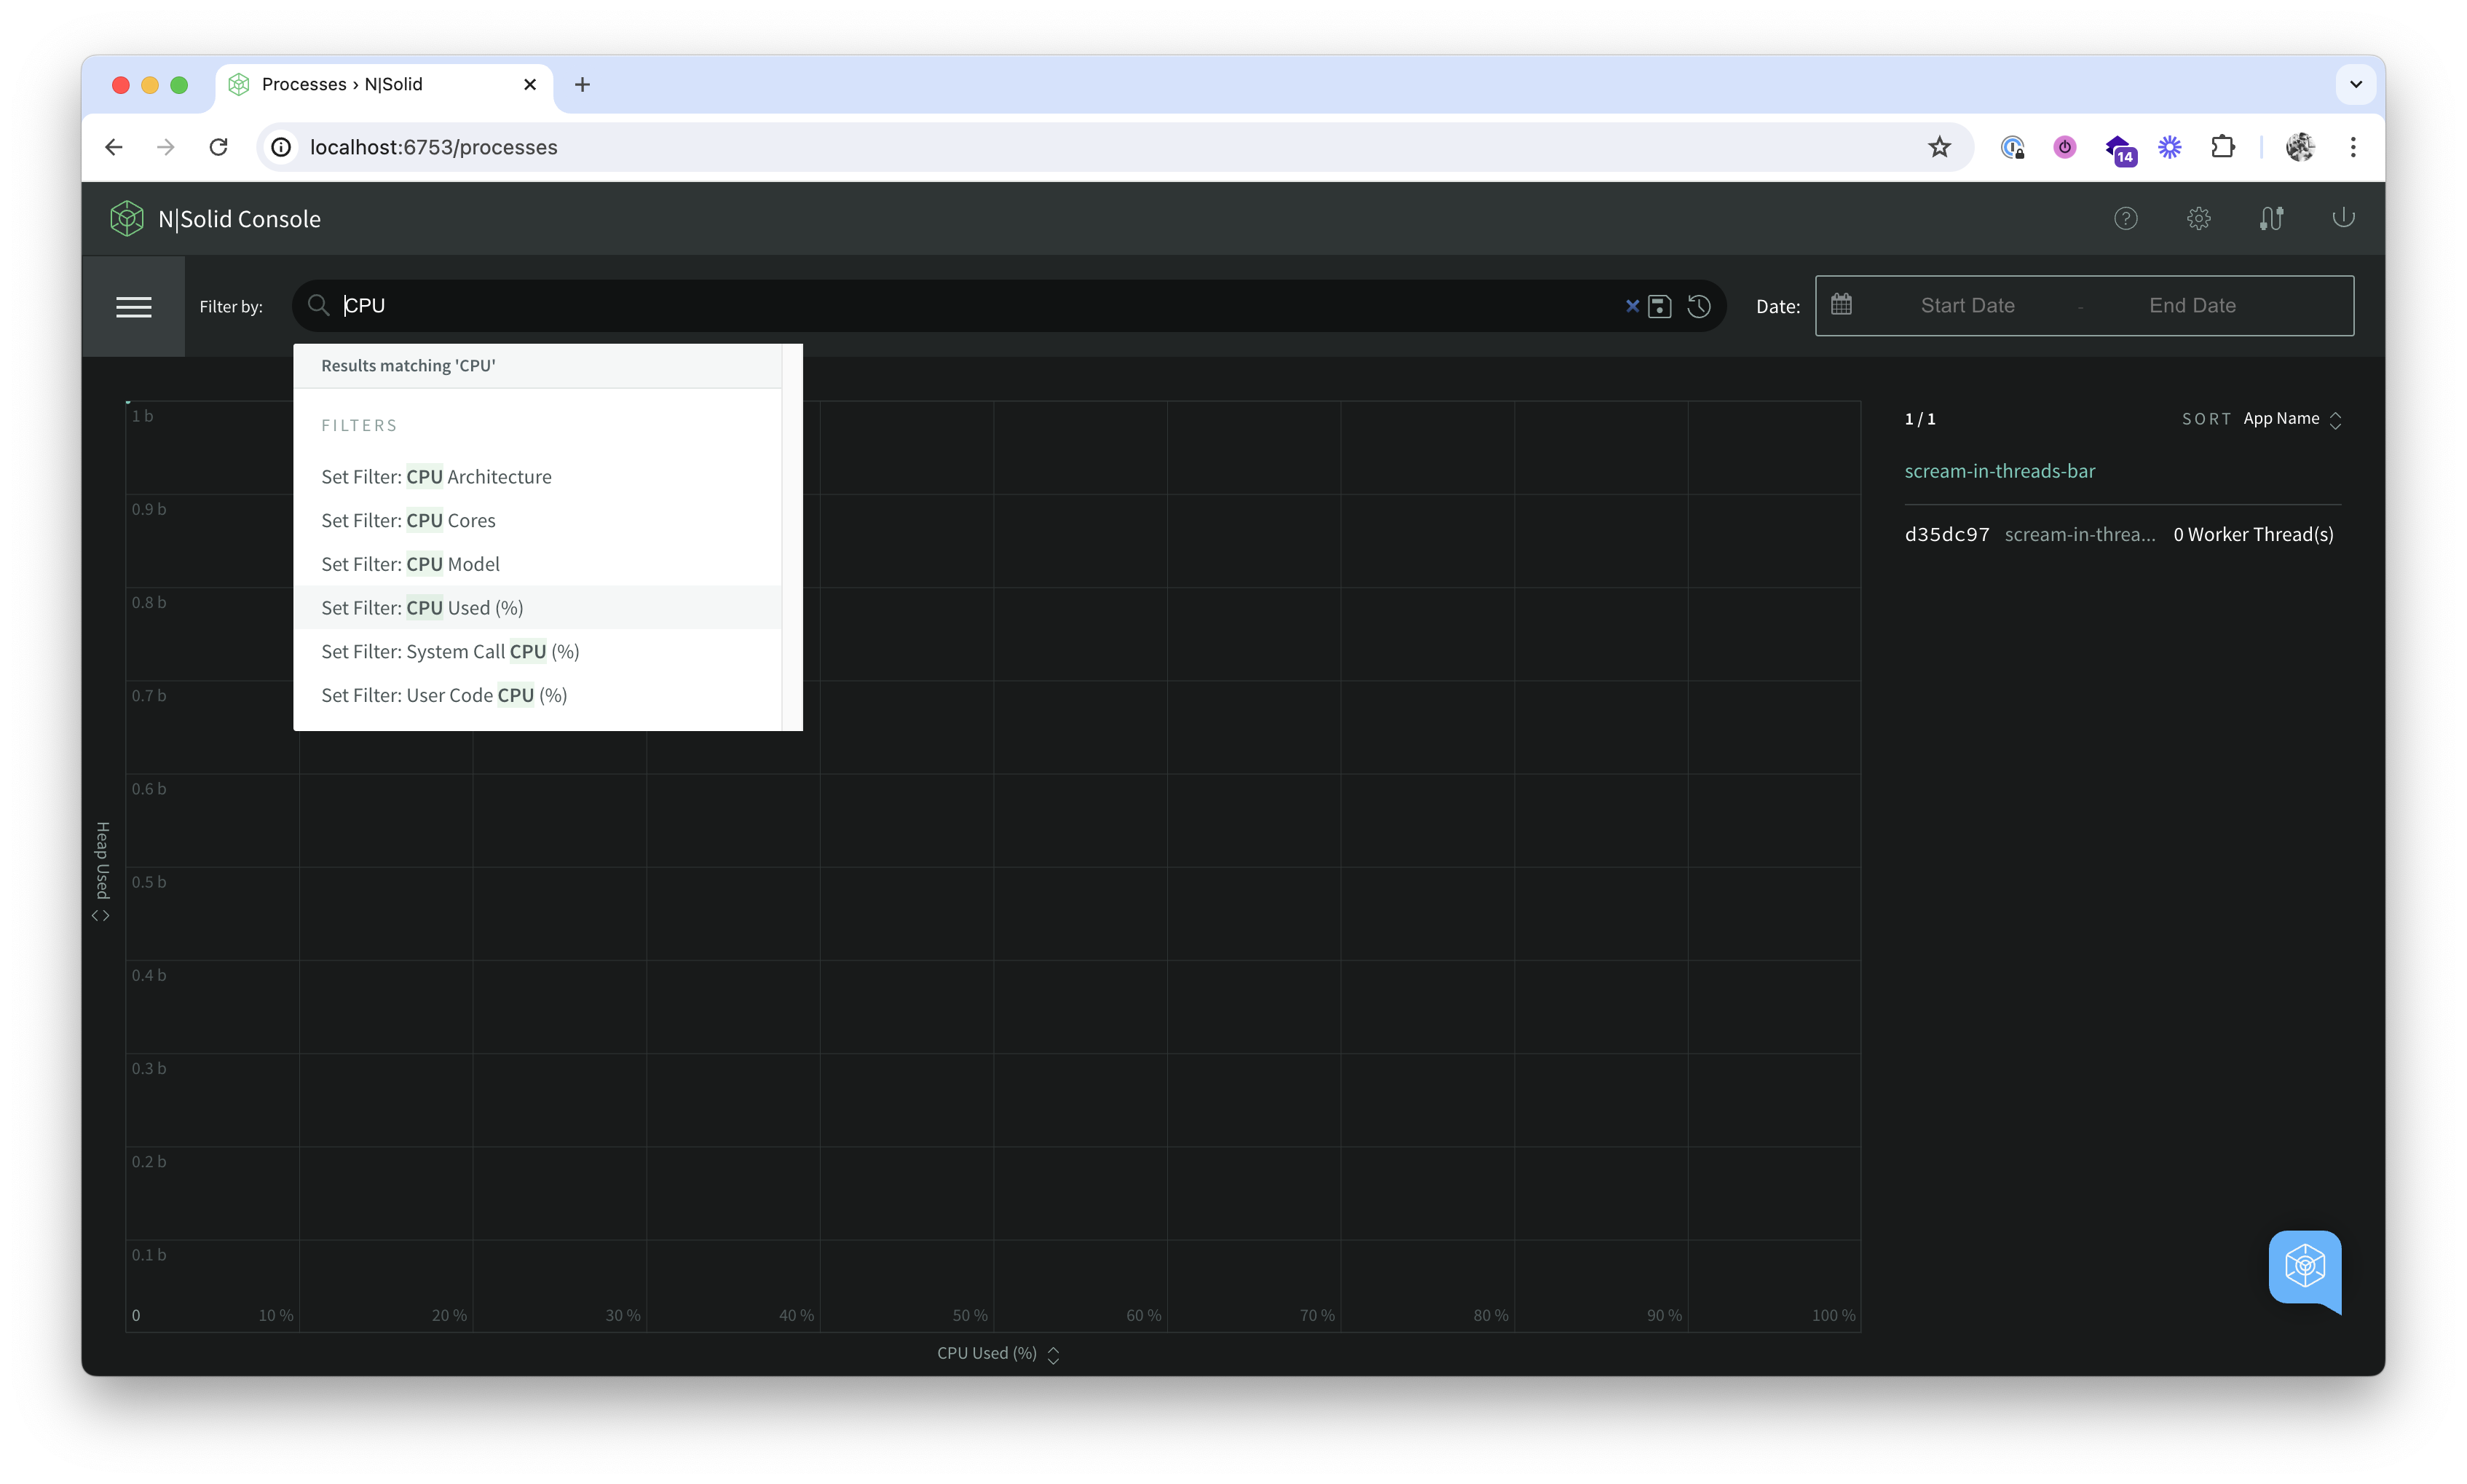2467x1484 pixels.
Task: Click the search magnifier icon
Action: [318, 305]
